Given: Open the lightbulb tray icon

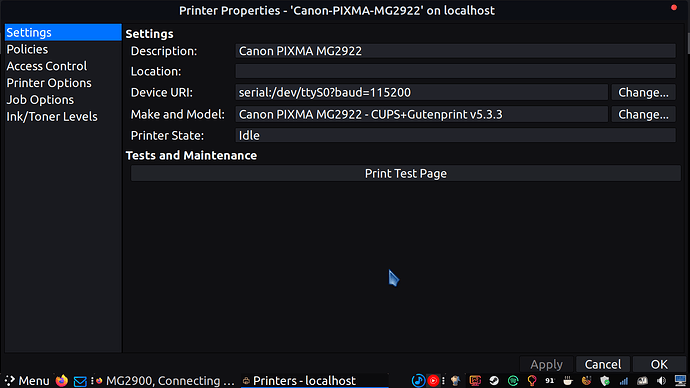Looking at the screenshot, I should [532, 381].
